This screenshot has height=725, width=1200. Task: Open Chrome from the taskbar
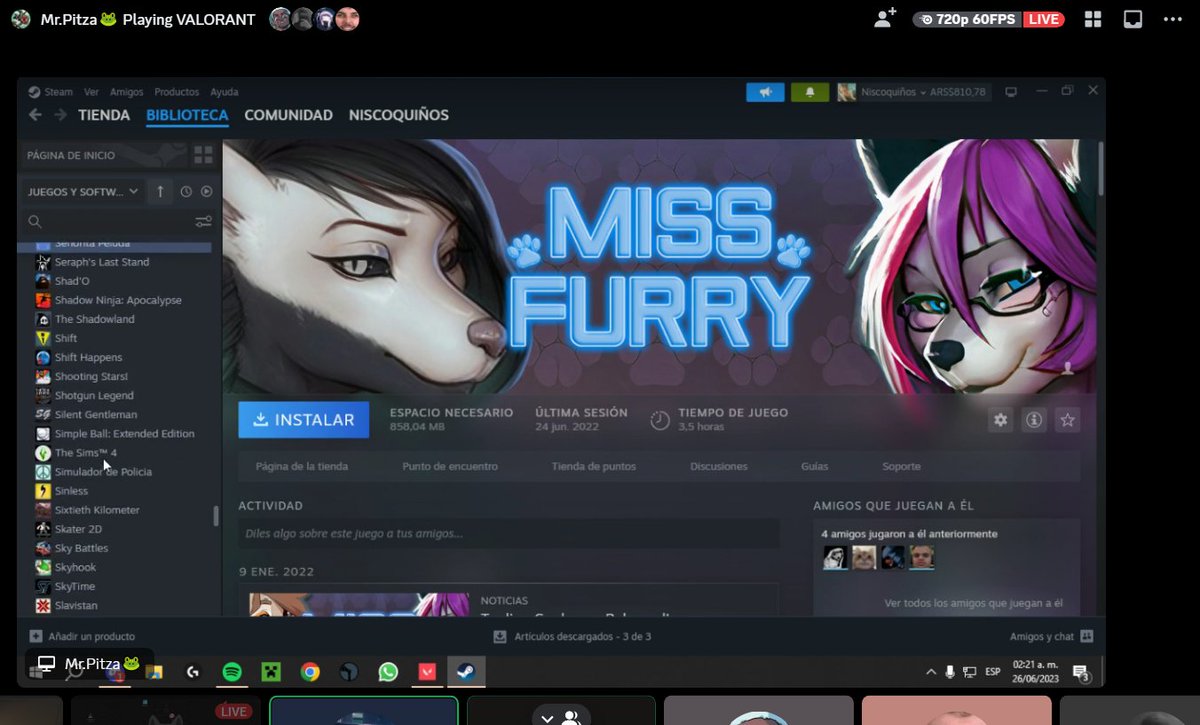coord(310,672)
